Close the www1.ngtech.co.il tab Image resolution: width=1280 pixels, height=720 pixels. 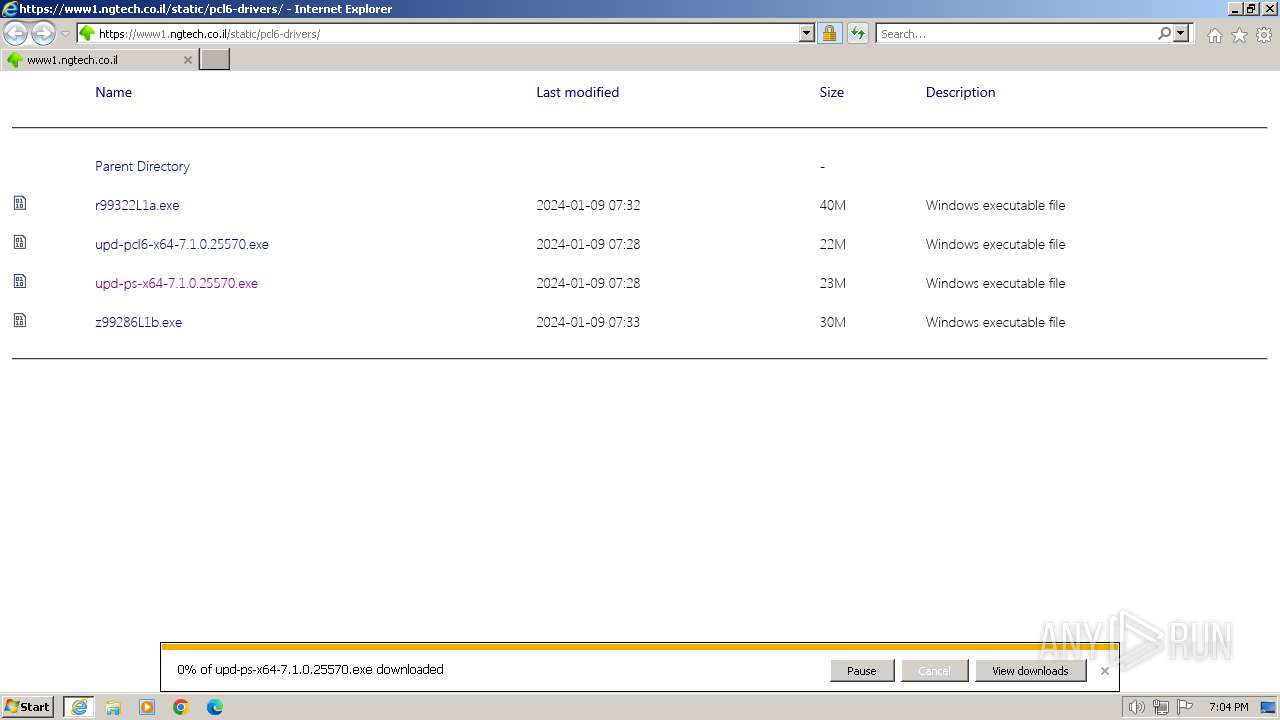(x=187, y=60)
